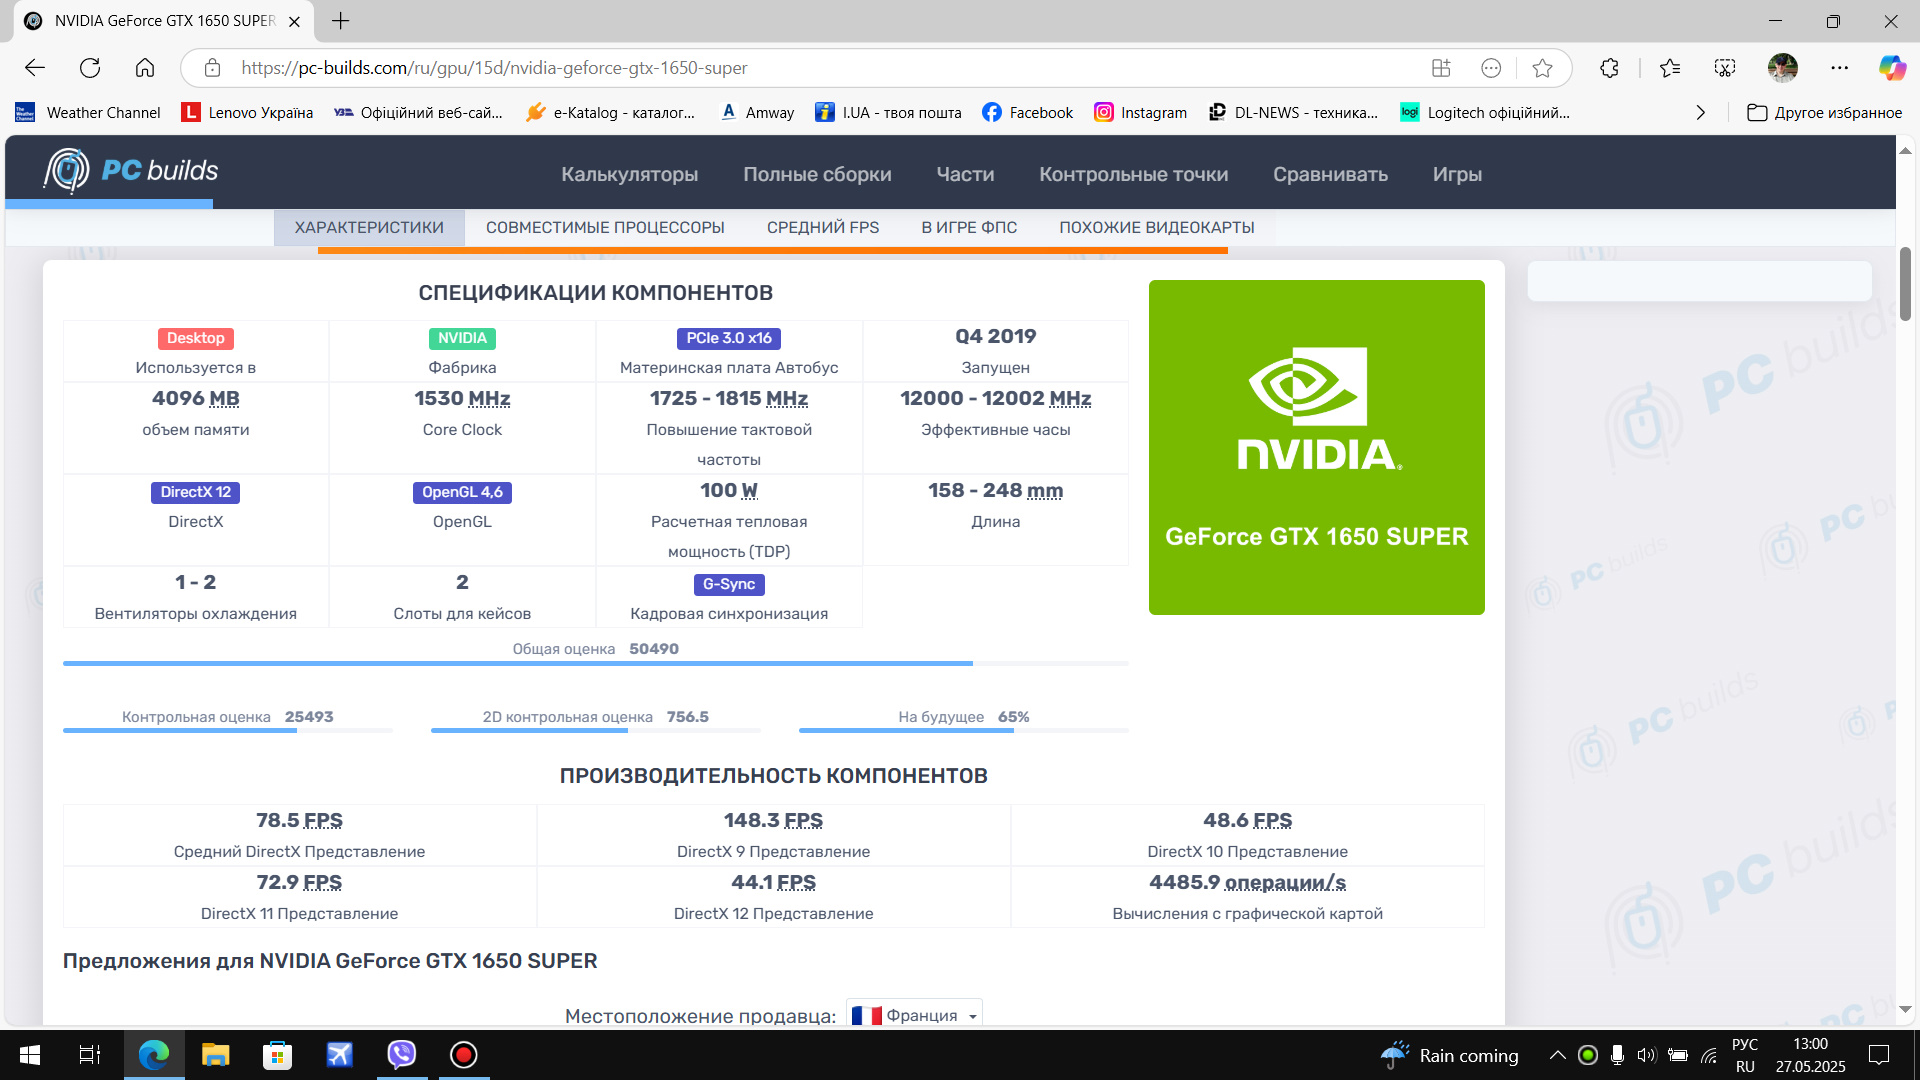
Task: Click the red recording app on the taskbar
Action: coord(463,1055)
